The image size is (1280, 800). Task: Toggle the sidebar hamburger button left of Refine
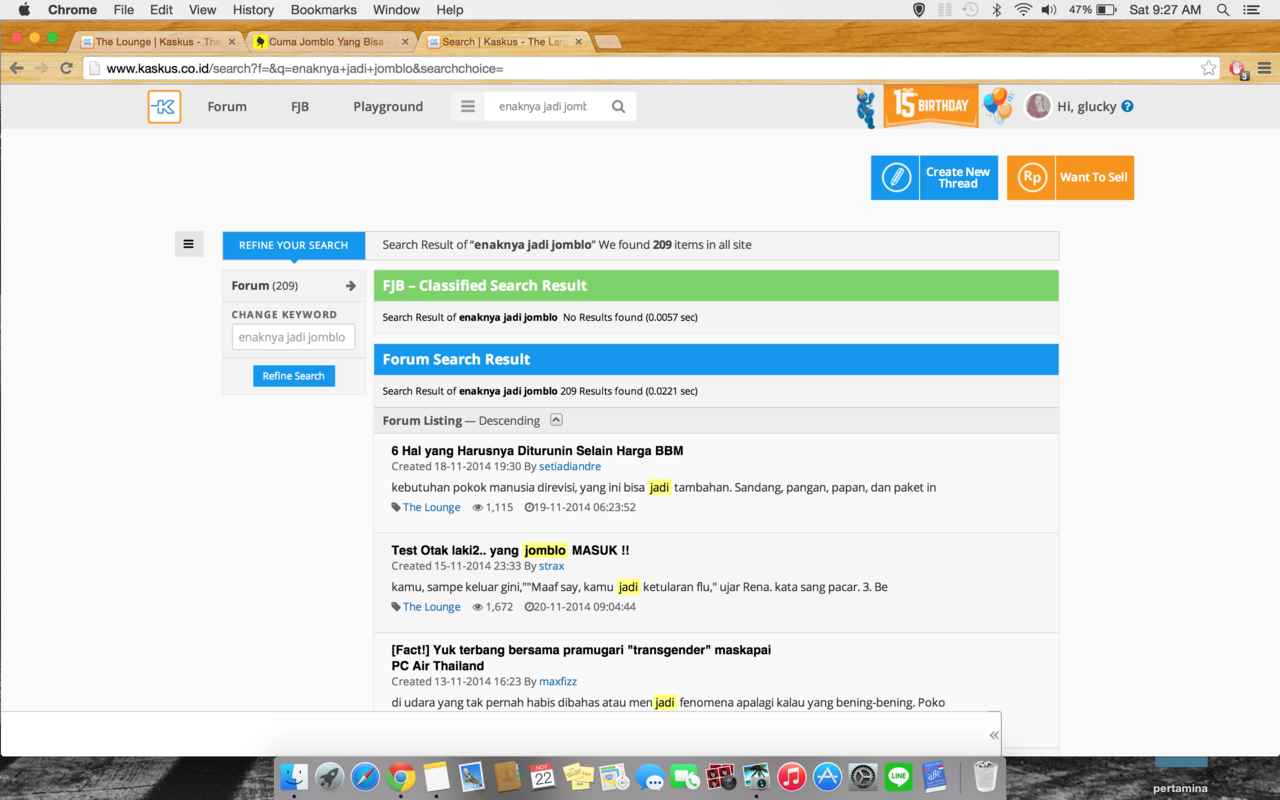pos(189,244)
